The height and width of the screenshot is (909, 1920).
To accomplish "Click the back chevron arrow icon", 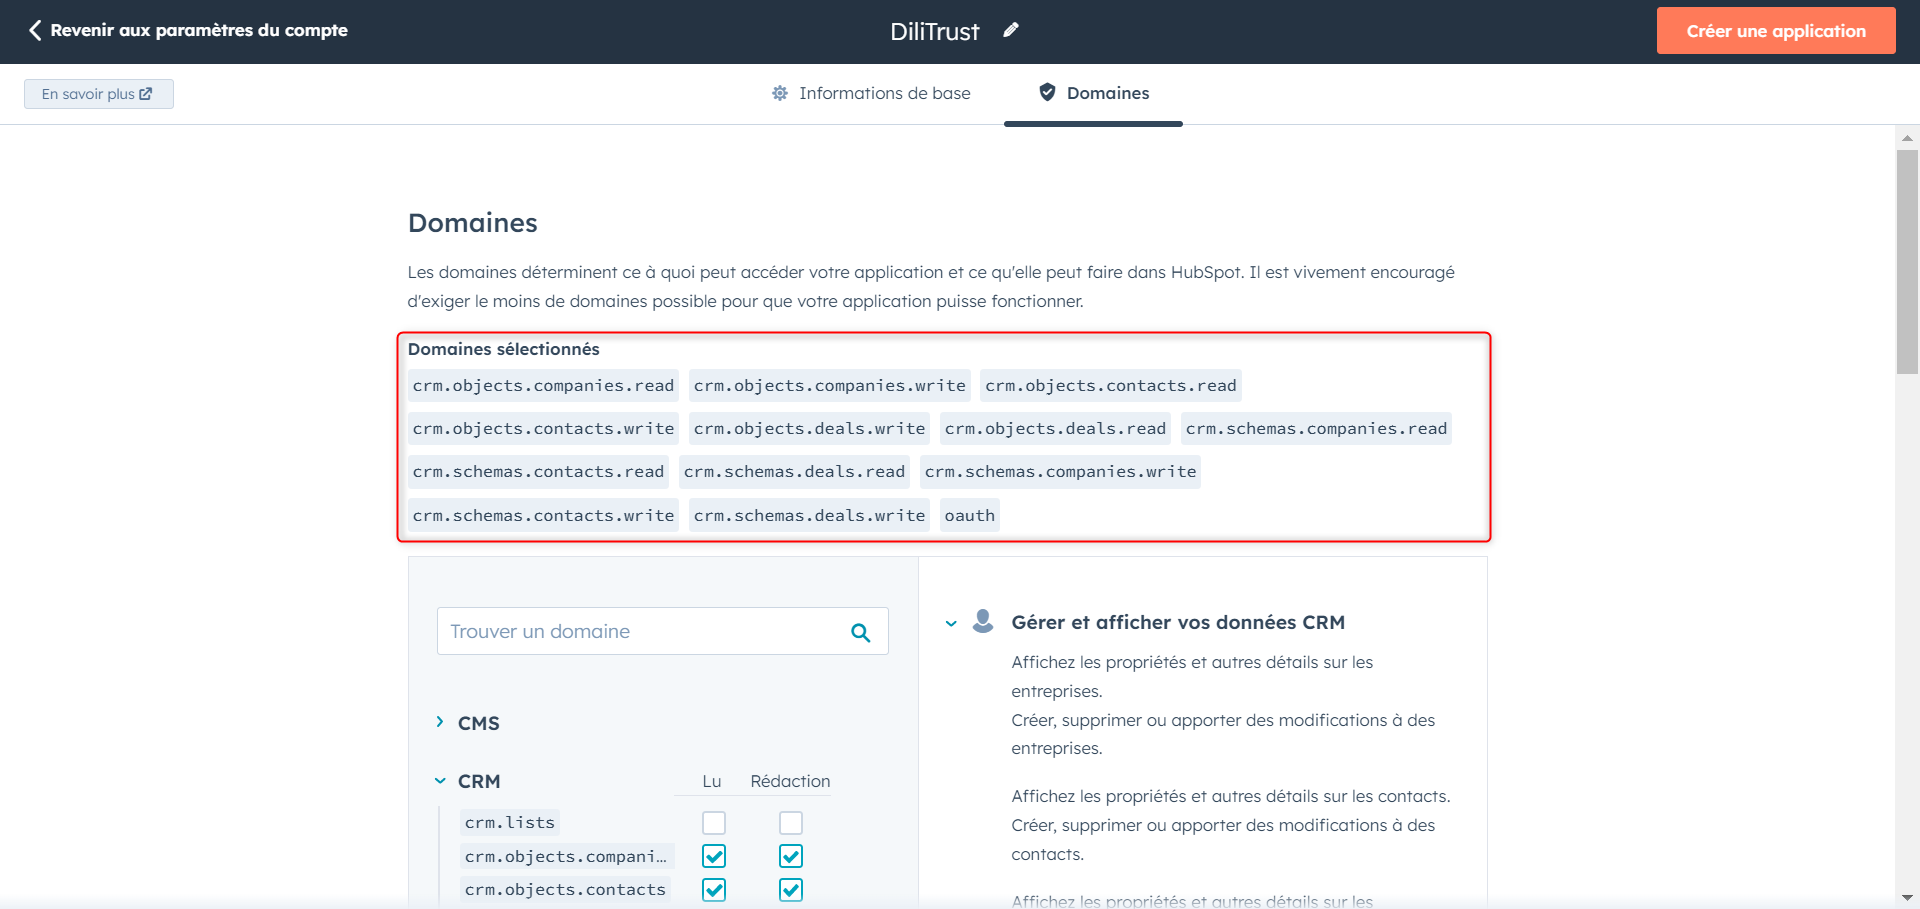I will pos(35,30).
